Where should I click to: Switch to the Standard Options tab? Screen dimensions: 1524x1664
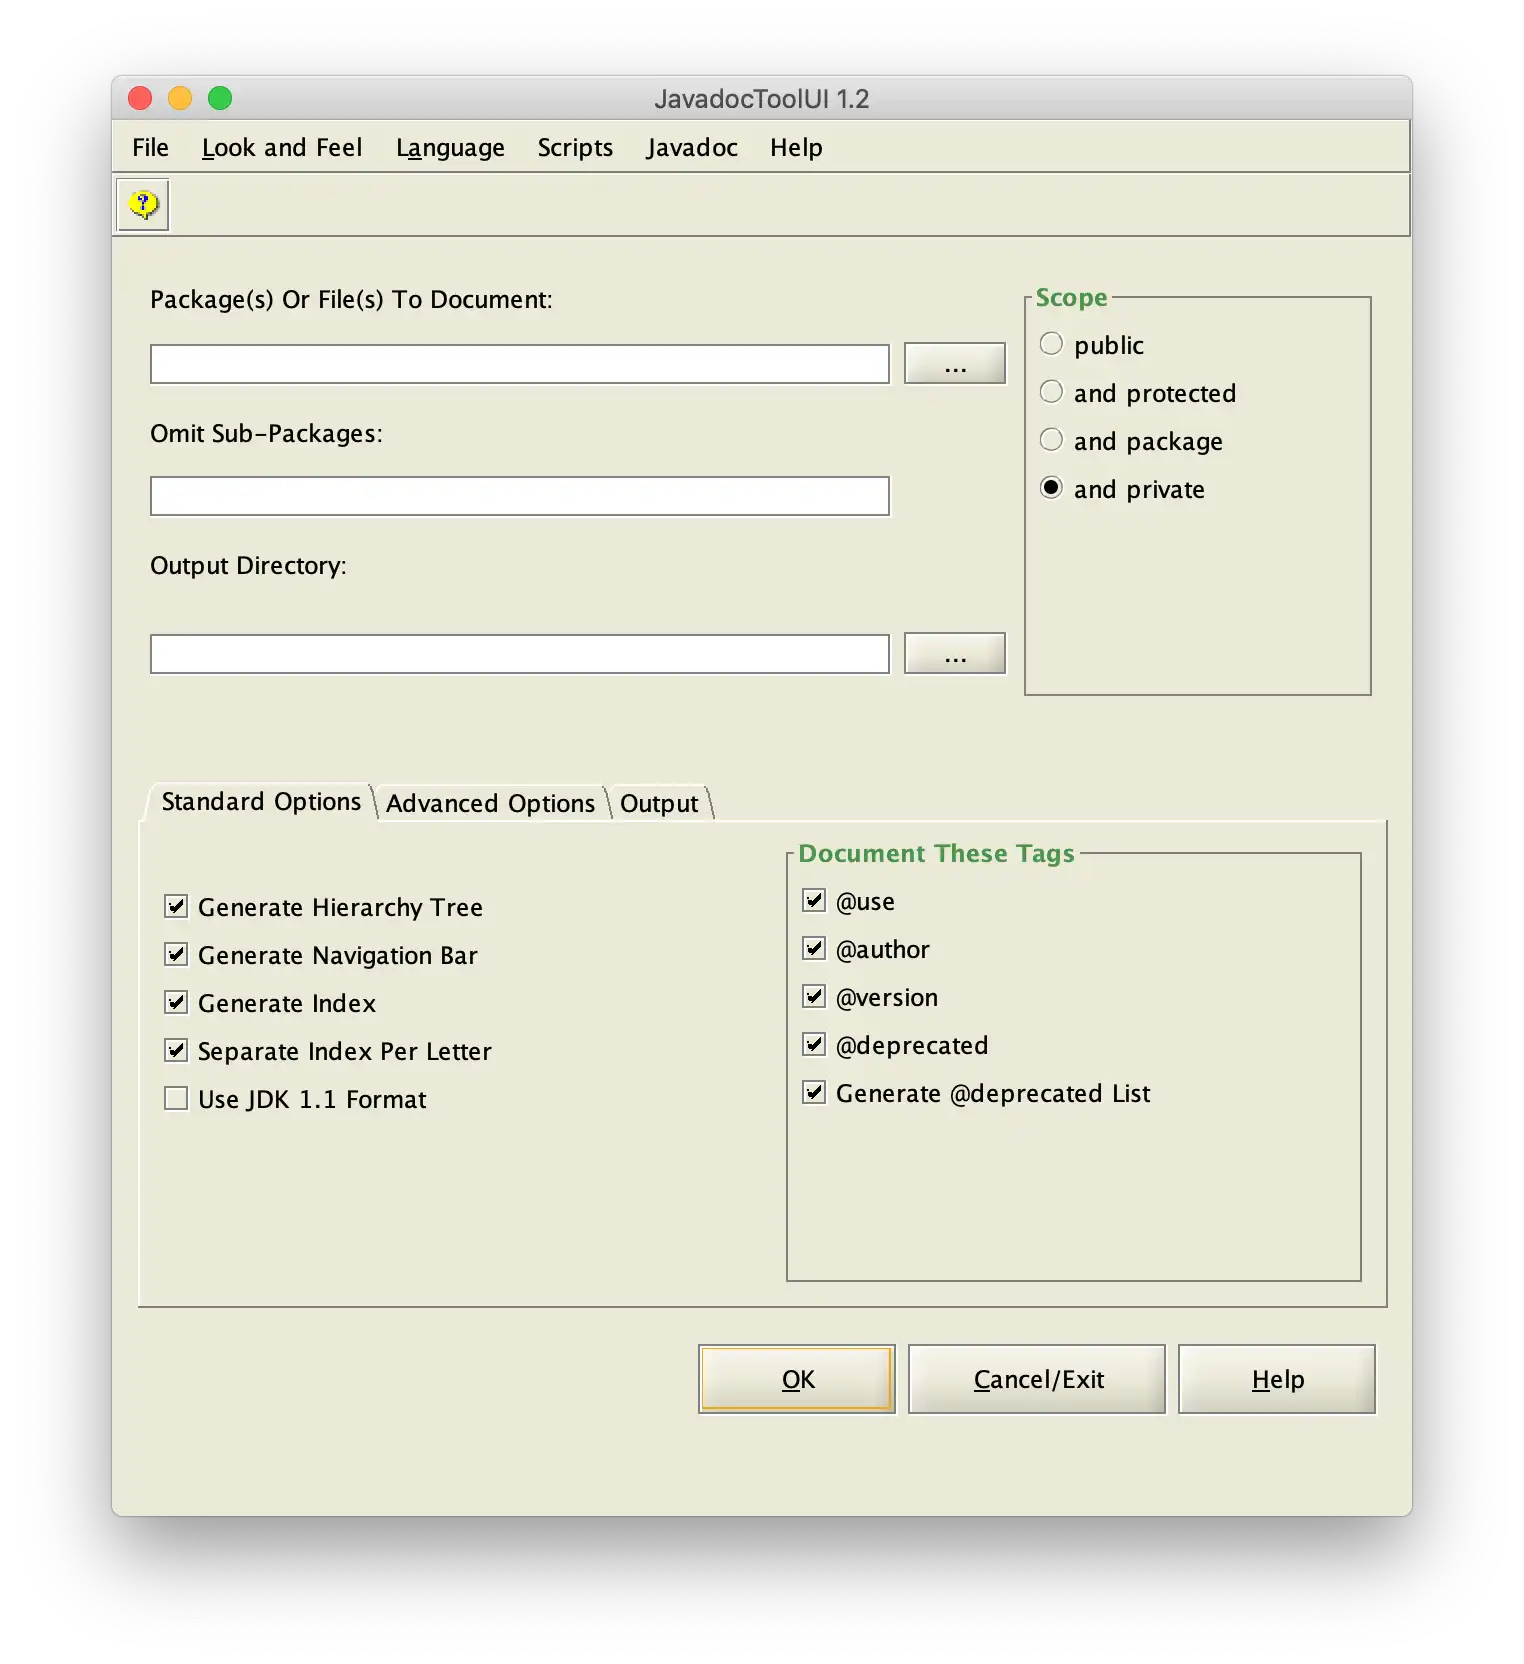(261, 802)
